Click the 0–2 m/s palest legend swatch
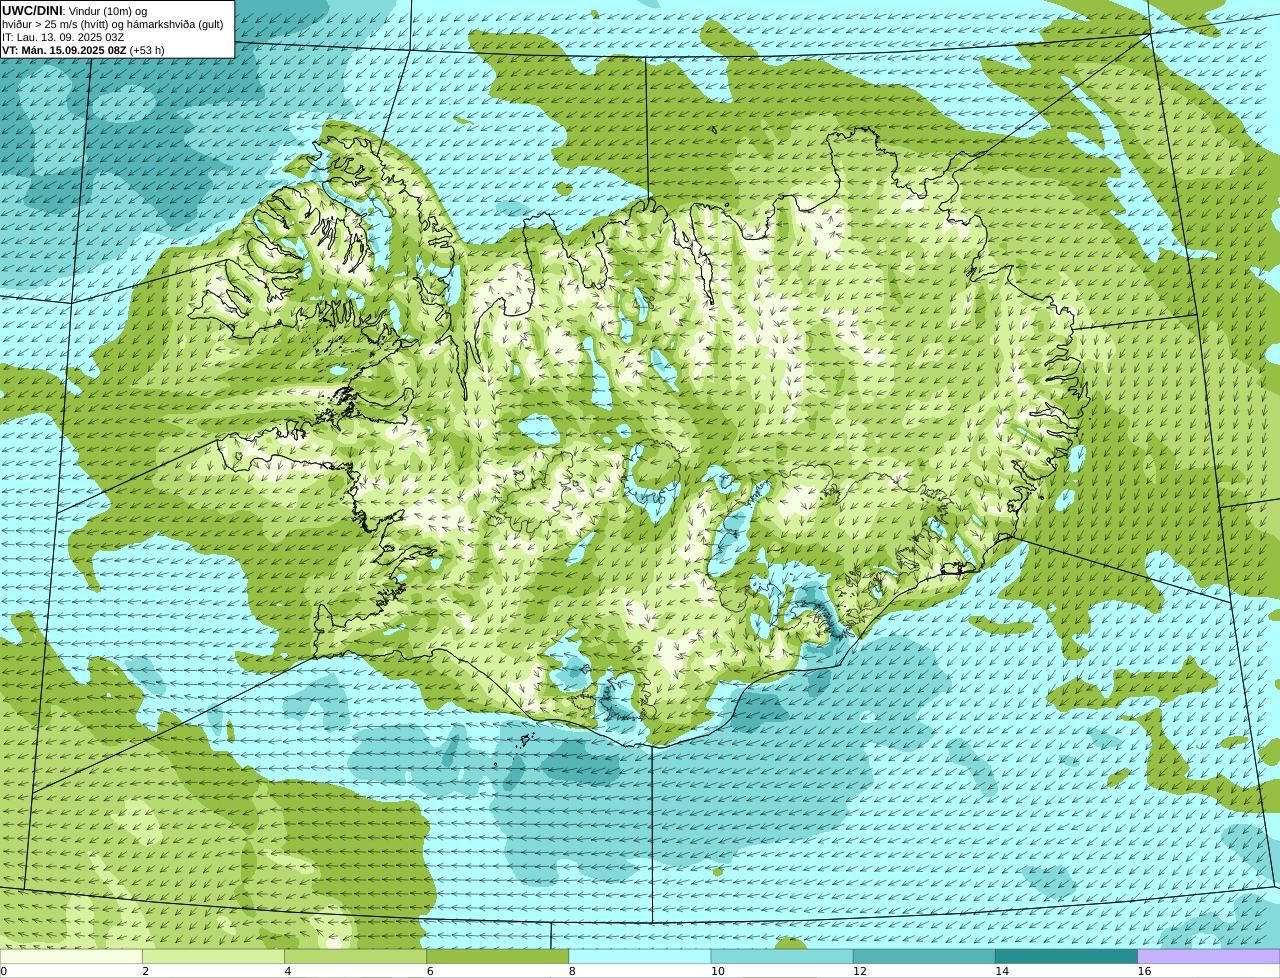 pyautogui.click(x=71, y=957)
